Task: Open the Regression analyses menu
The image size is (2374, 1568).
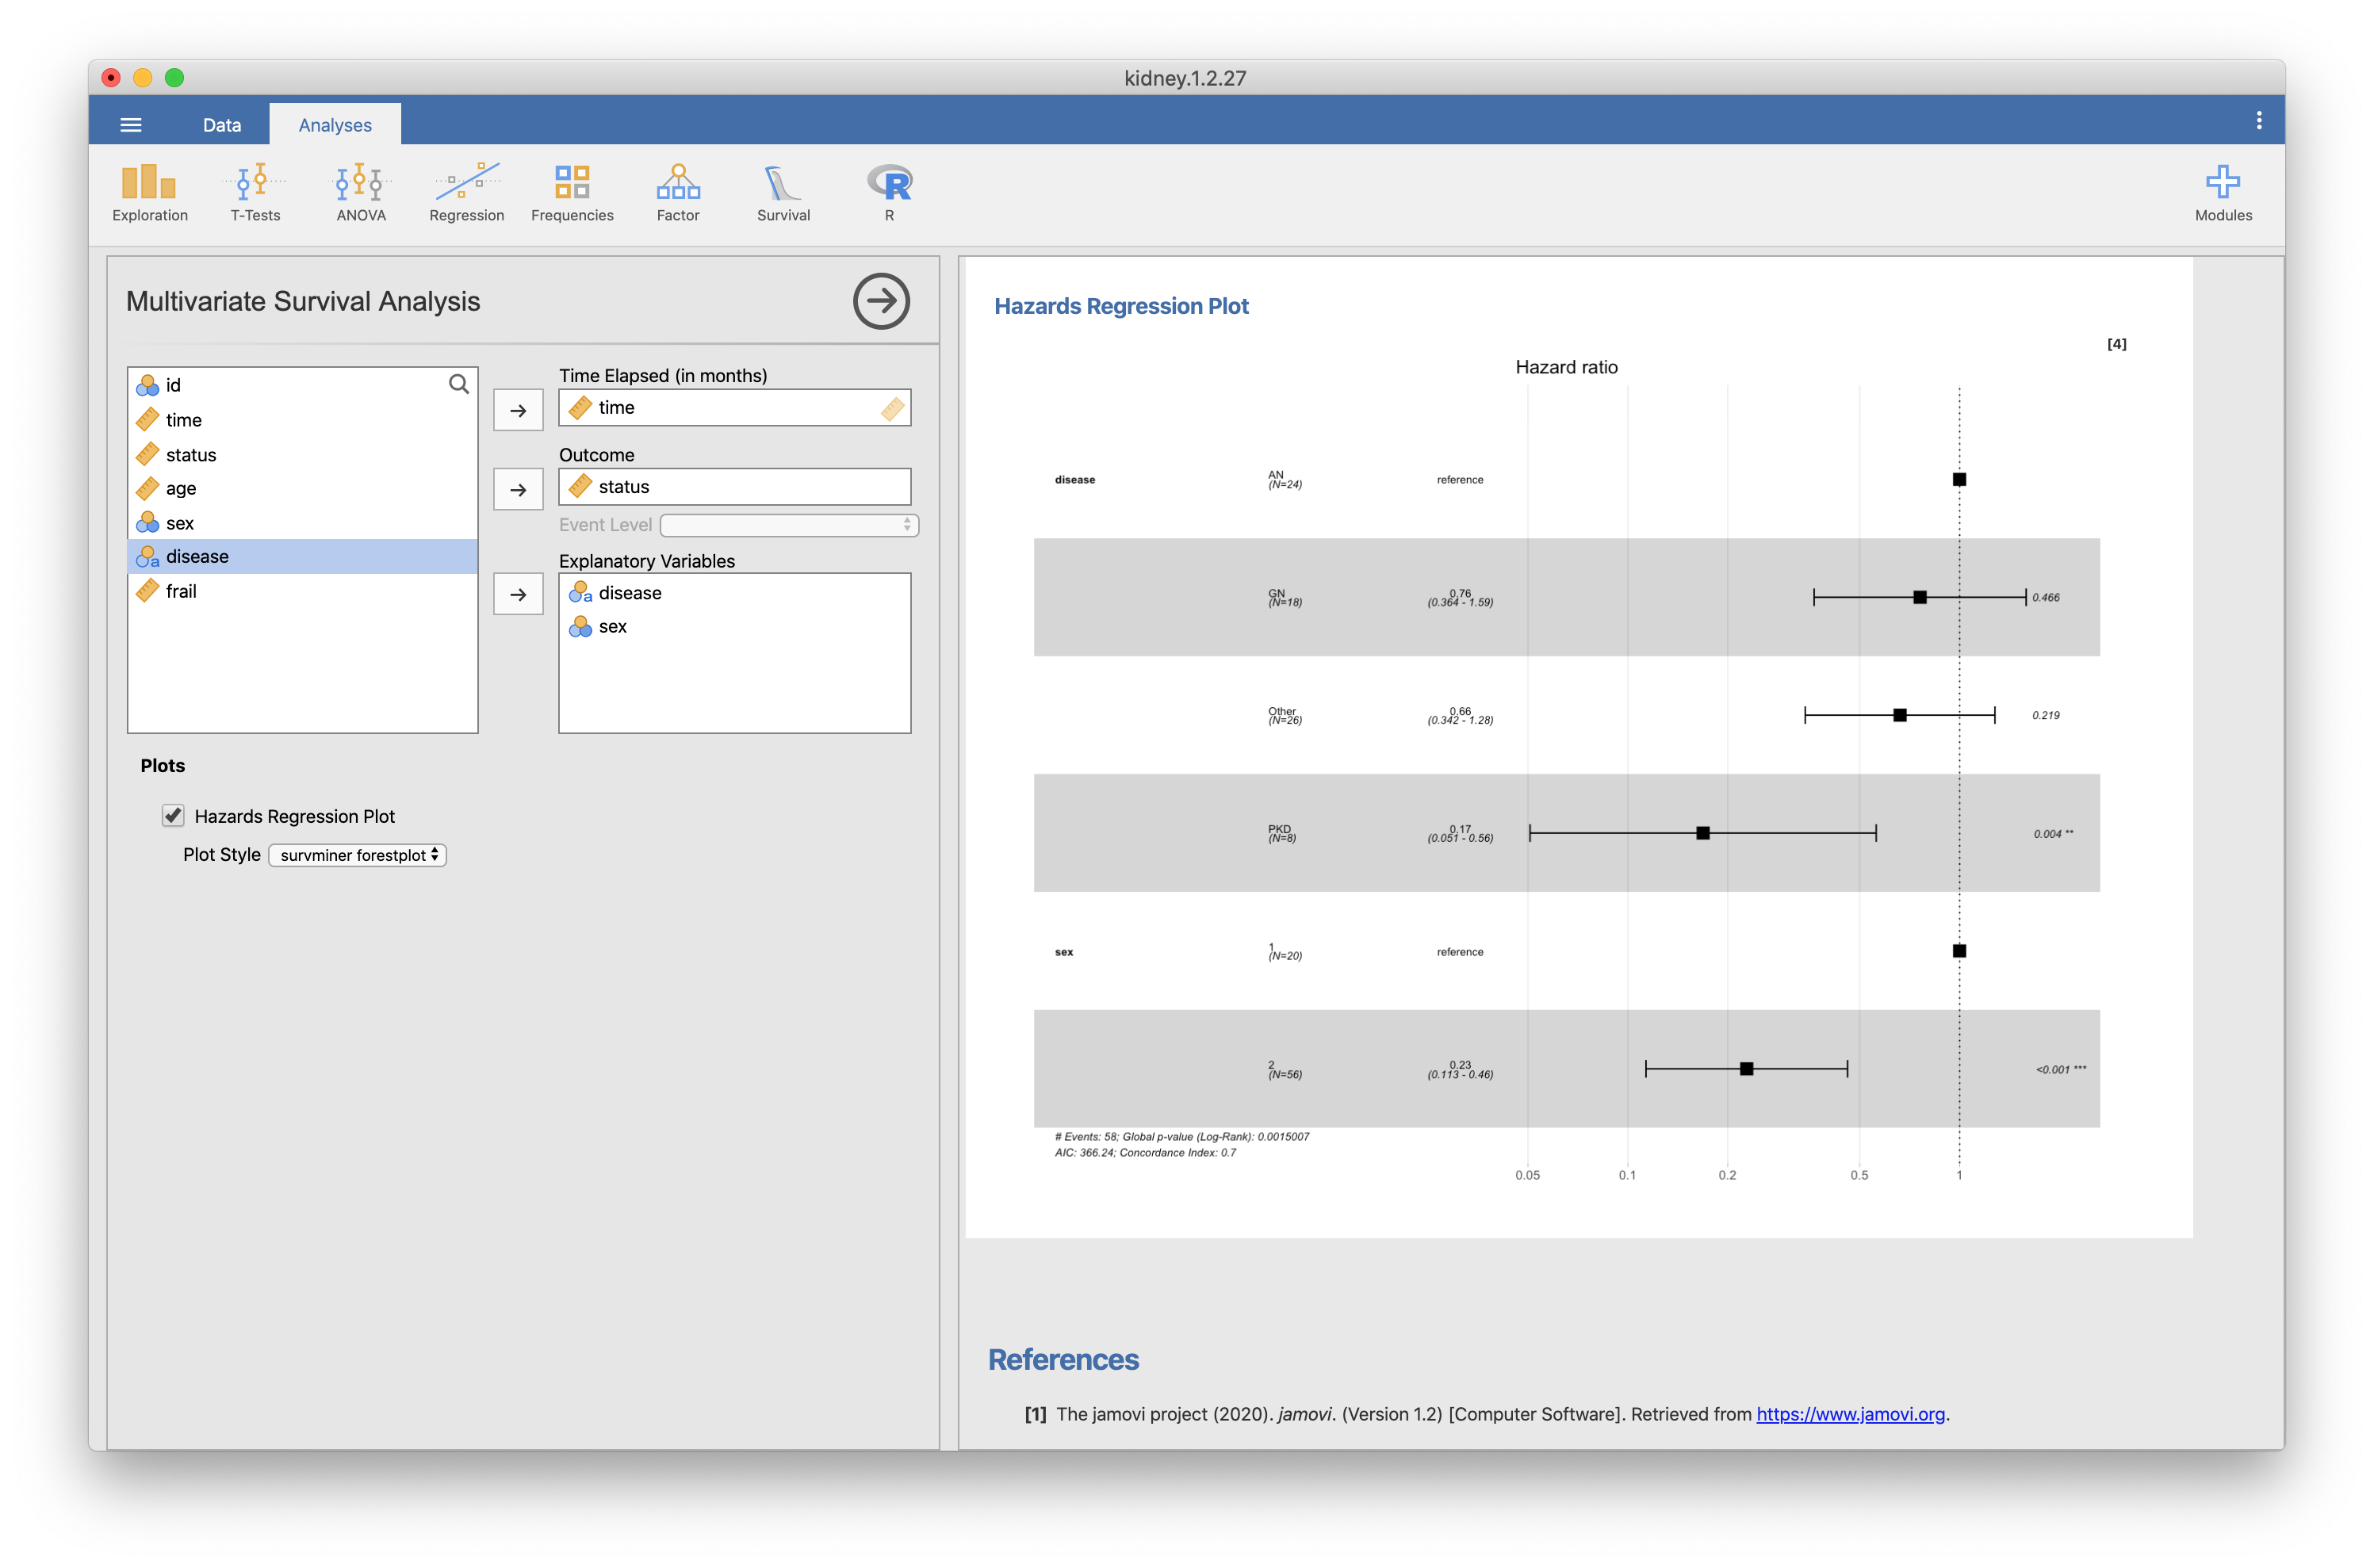Action: [x=466, y=192]
